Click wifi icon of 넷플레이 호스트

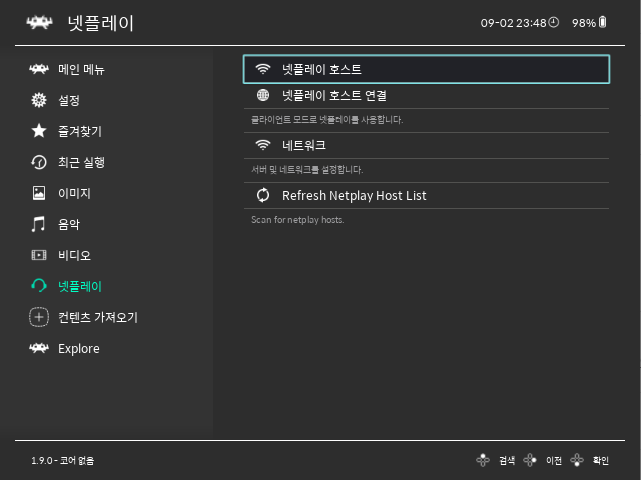point(262,69)
